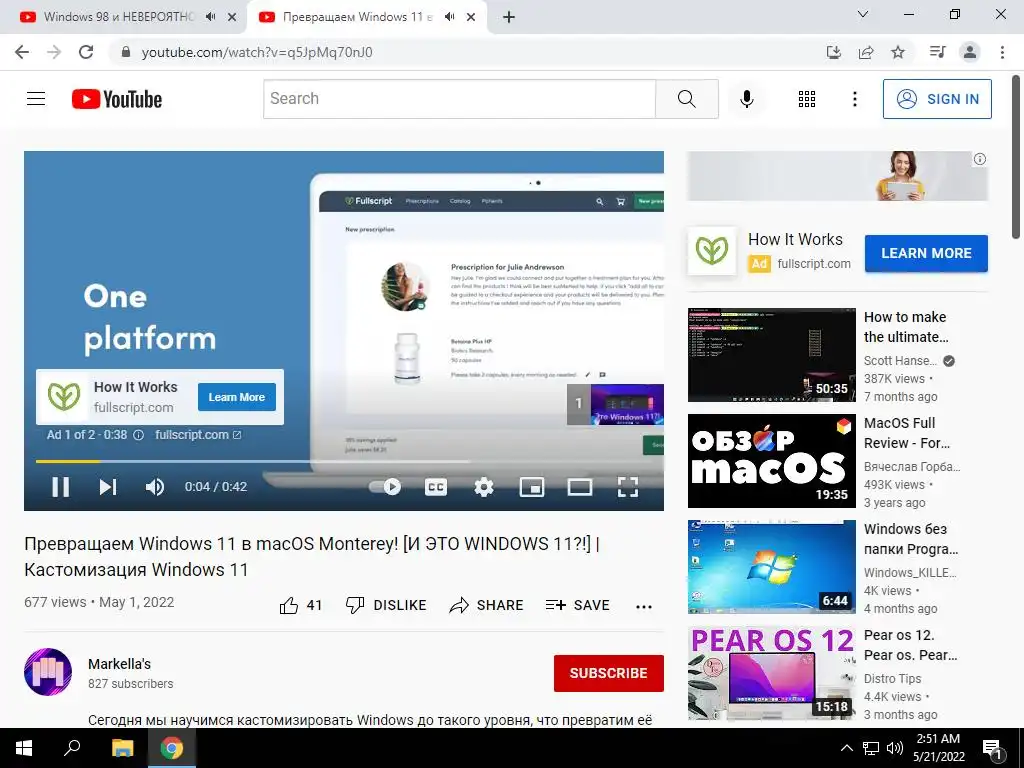Expand the tab search dropdown arrow
The height and width of the screenshot is (768, 1024).
[x=863, y=14]
